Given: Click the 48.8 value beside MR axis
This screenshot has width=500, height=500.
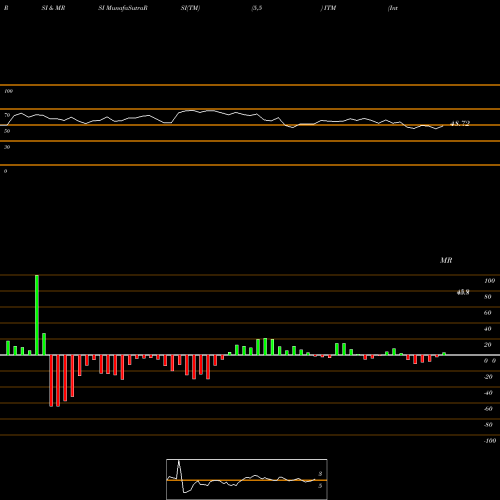Looking at the screenshot, I should 463,292.
